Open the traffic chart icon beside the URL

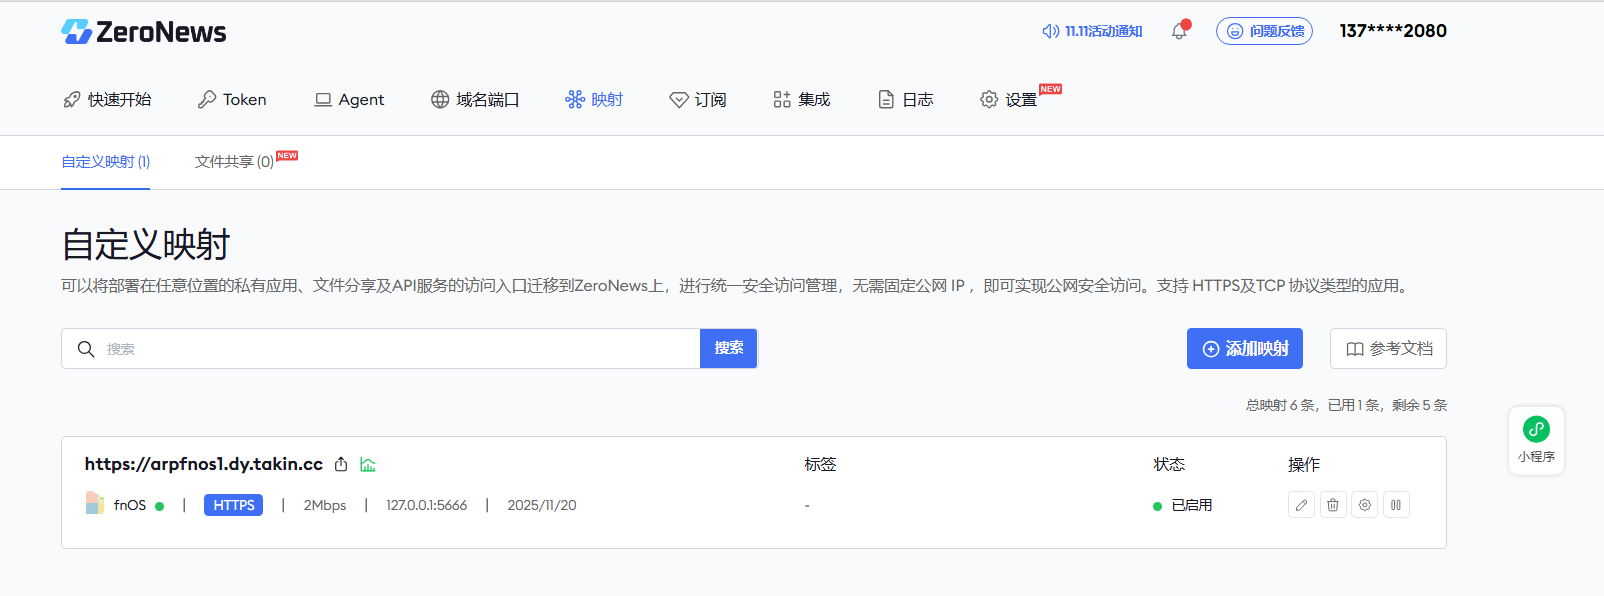tap(368, 464)
